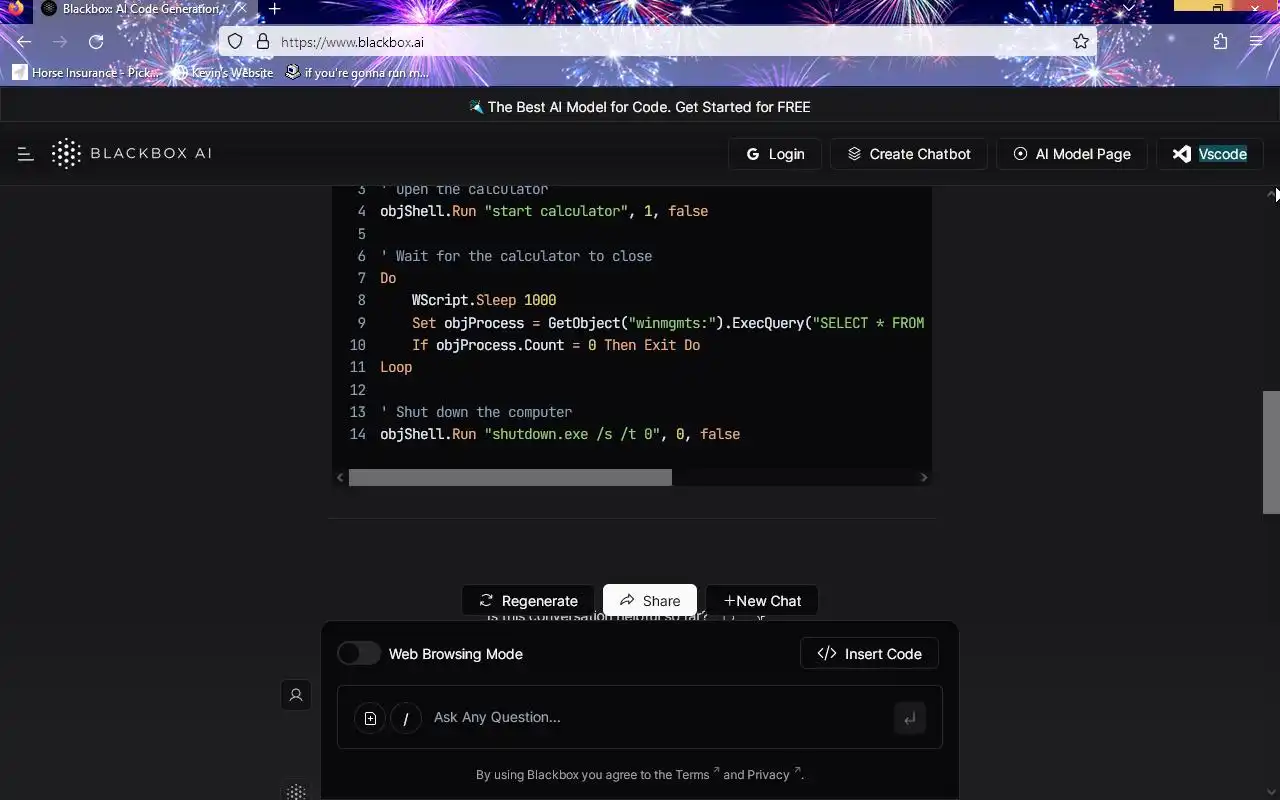Click the Login Google icon
This screenshot has height=800, width=1280.
[x=753, y=154]
